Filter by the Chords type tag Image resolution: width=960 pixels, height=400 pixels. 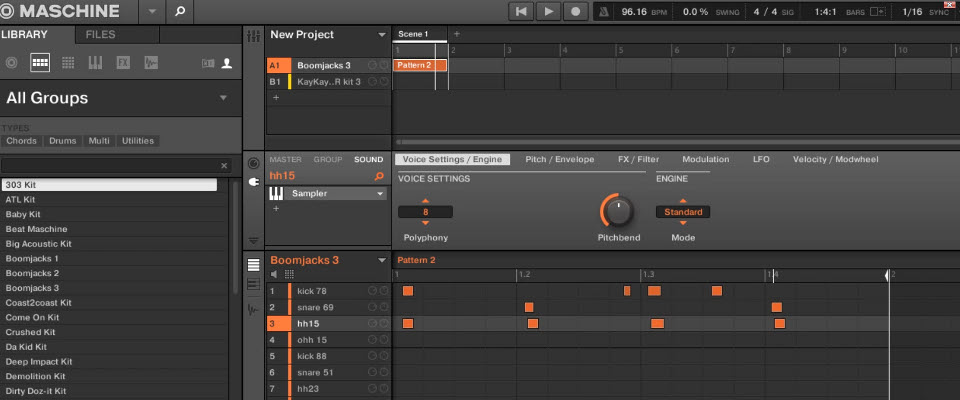(x=21, y=141)
